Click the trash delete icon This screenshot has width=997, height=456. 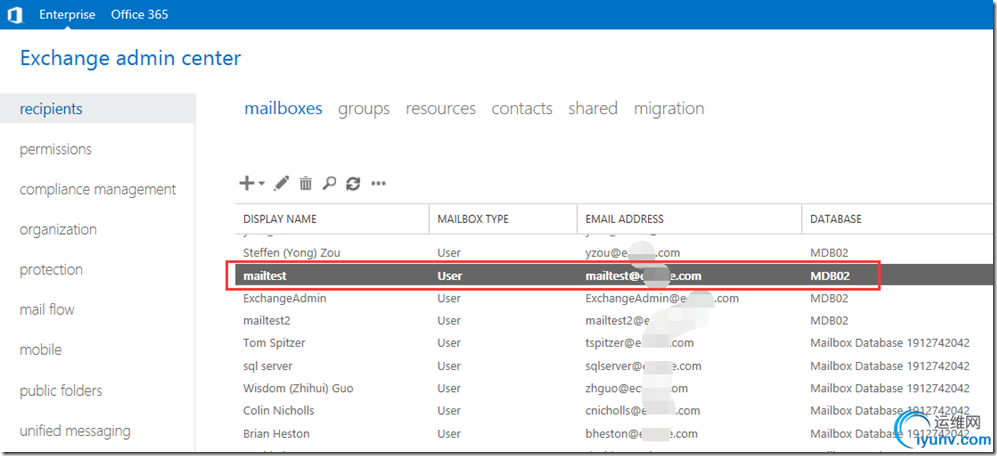(x=306, y=184)
